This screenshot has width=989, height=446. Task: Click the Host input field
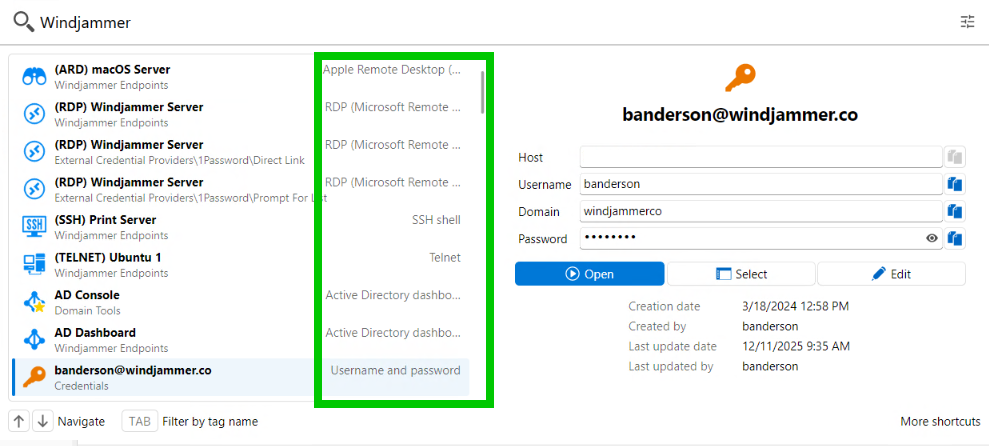pyautogui.click(x=761, y=157)
